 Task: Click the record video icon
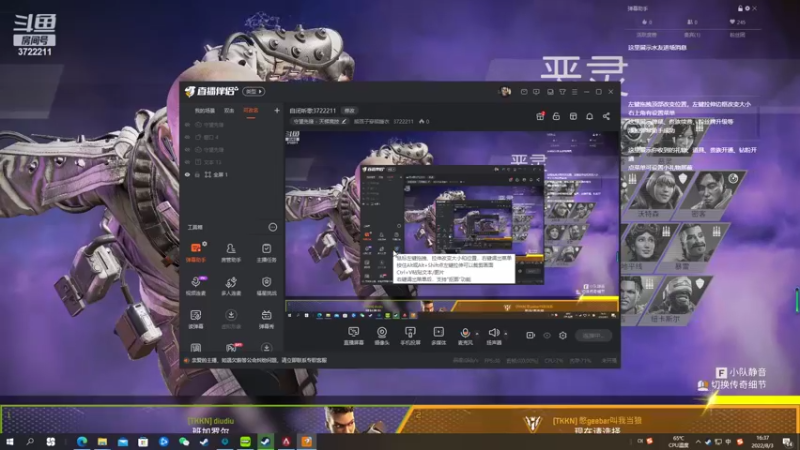(531, 335)
